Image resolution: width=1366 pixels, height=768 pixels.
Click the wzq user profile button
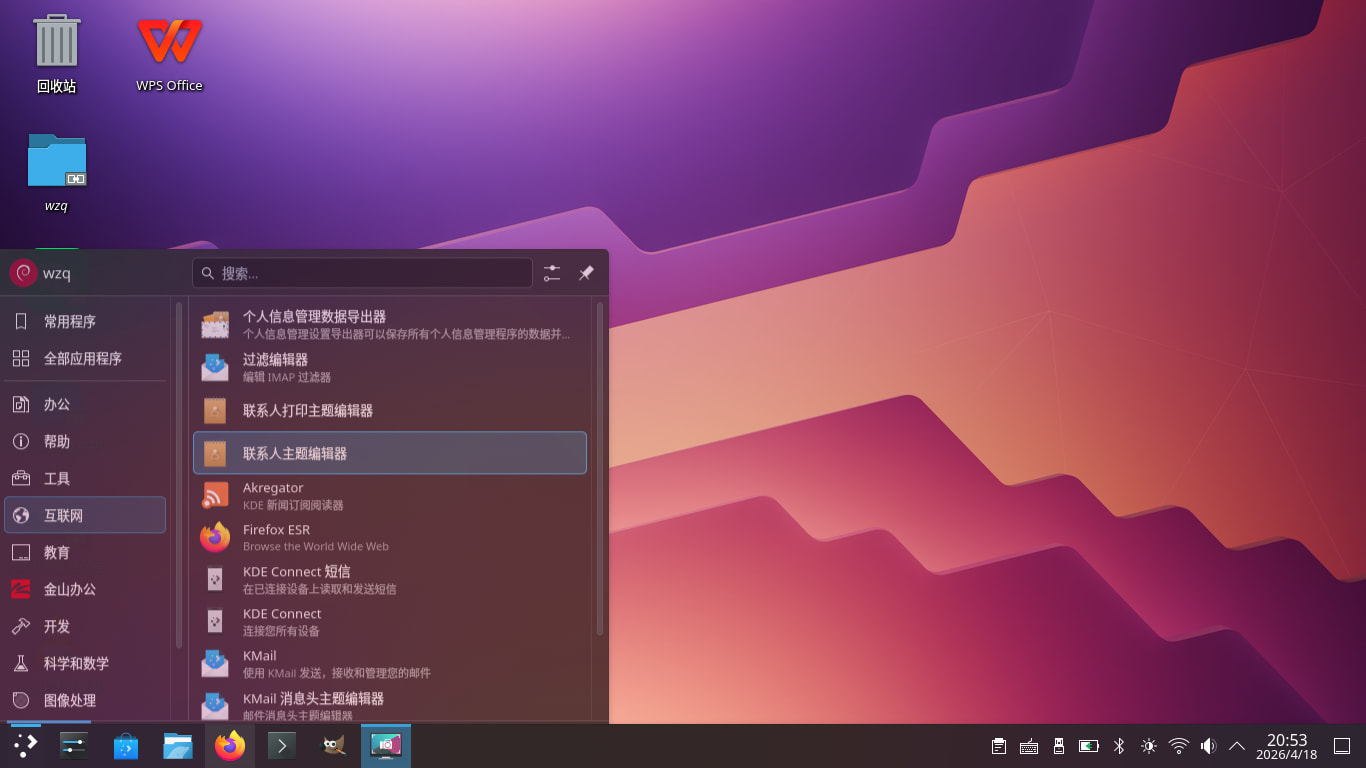click(x=42, y=273)
